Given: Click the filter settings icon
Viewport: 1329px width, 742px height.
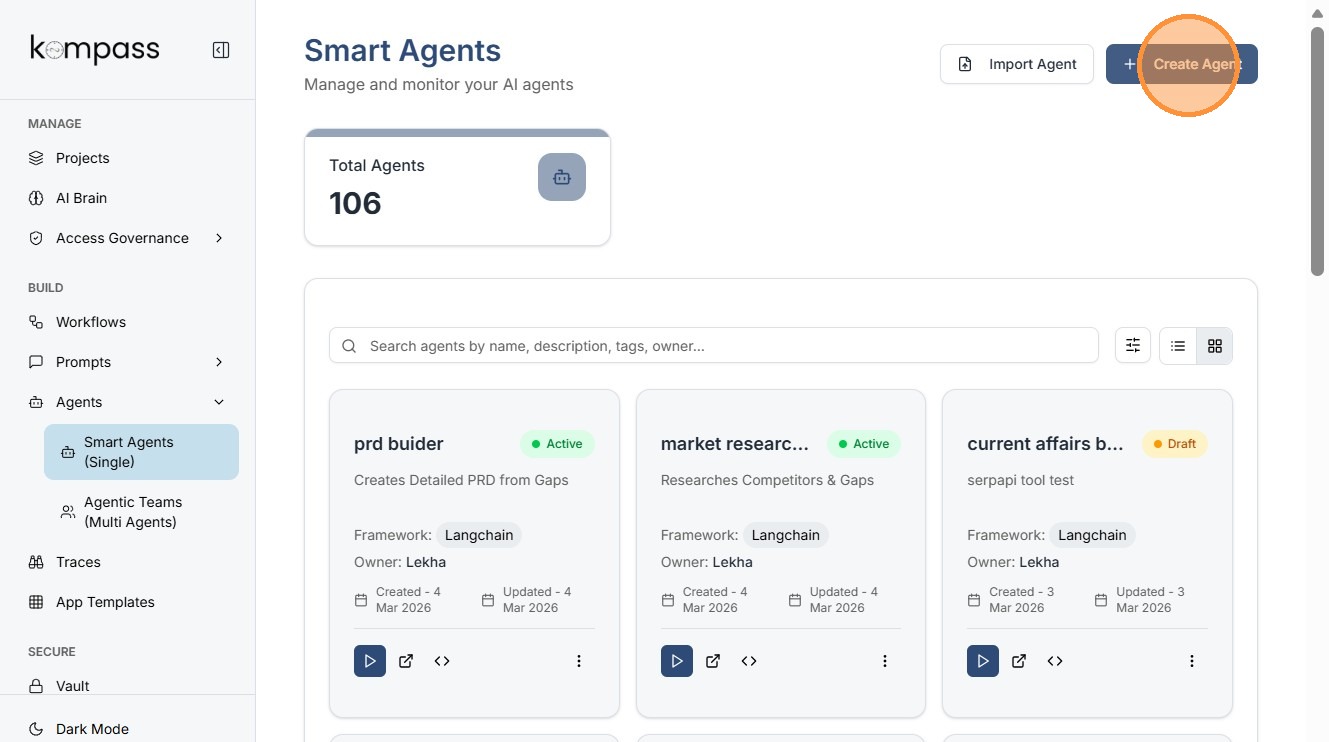Looking at the screenshot, I should pos(1133,346).
